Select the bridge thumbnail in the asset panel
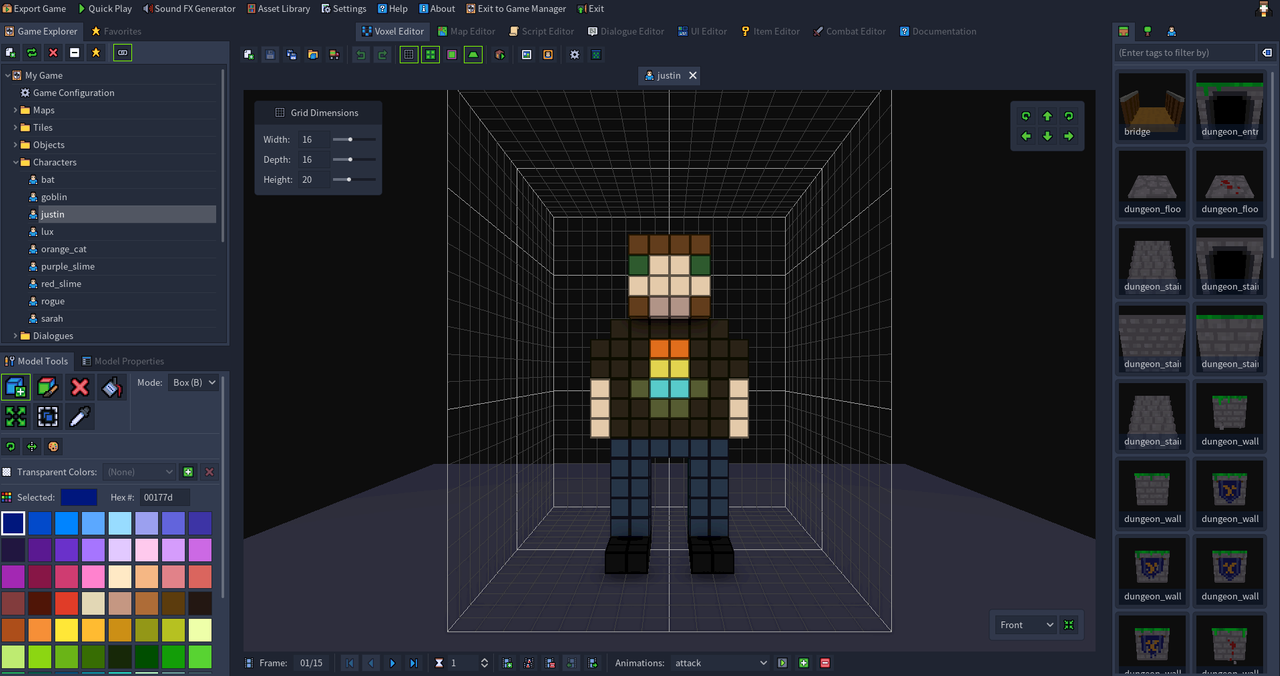Image resolution: width=1280 pixels, height=676 pixels. [x=1152, y=106]
